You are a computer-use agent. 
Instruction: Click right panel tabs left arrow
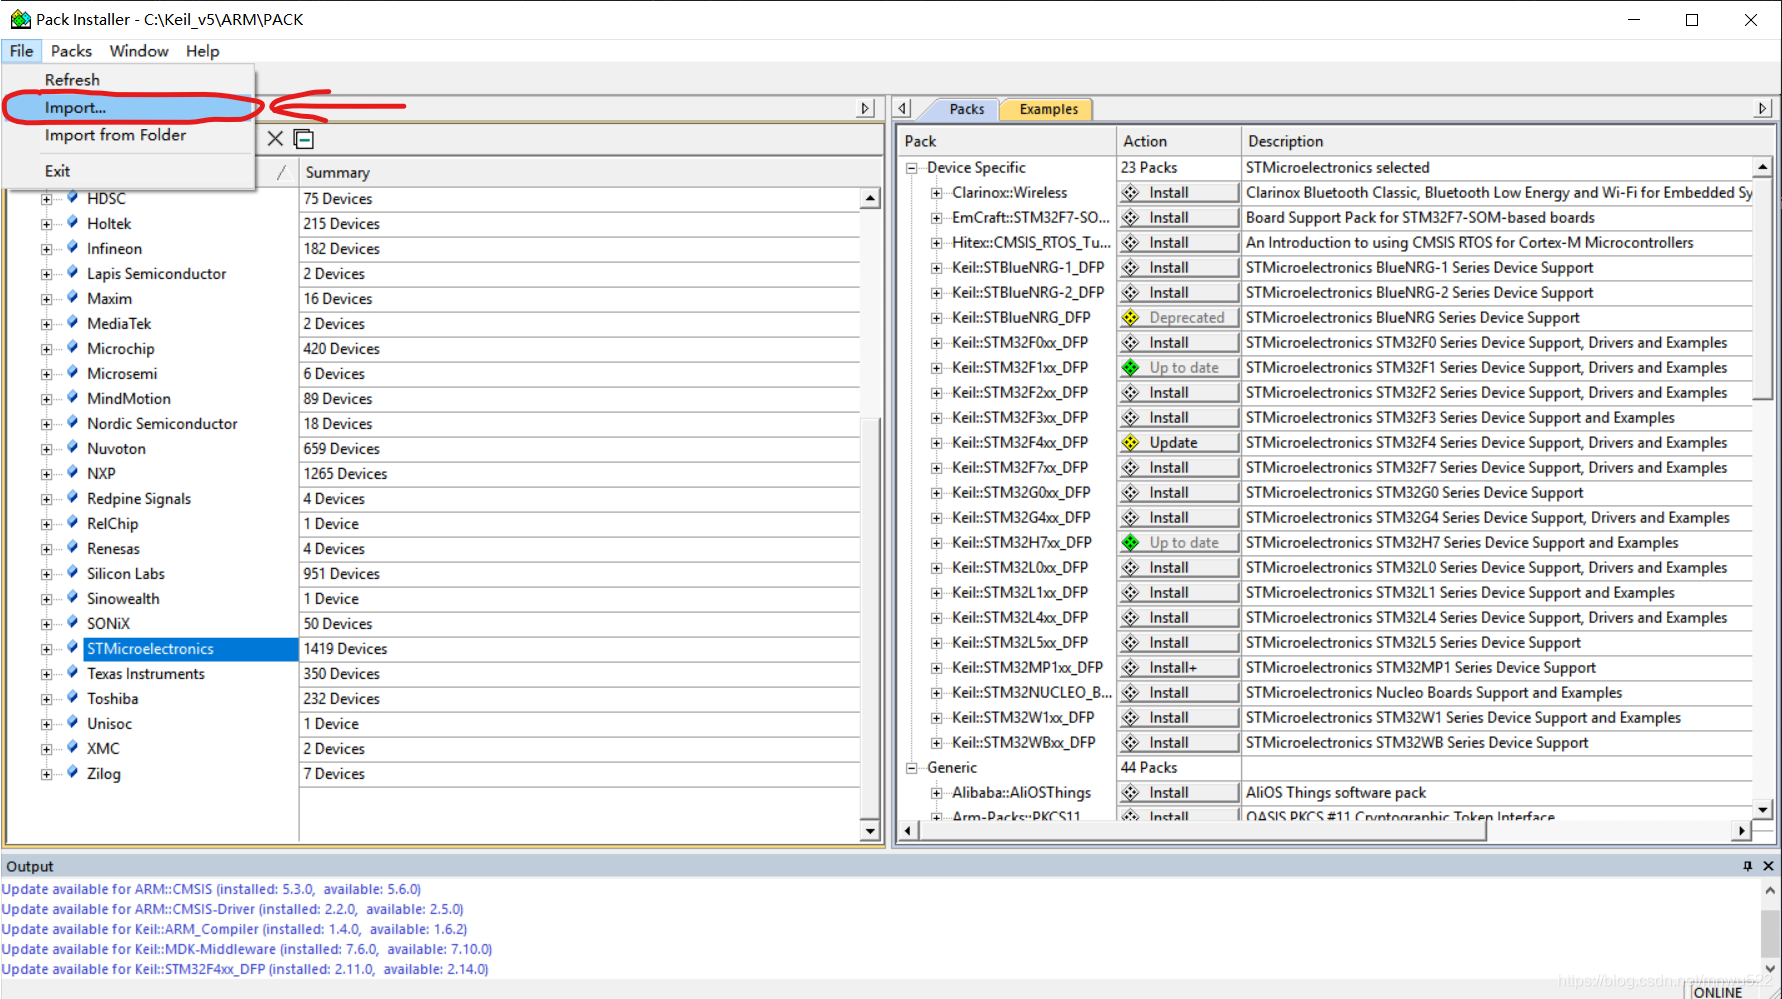[x=903, y=108]
